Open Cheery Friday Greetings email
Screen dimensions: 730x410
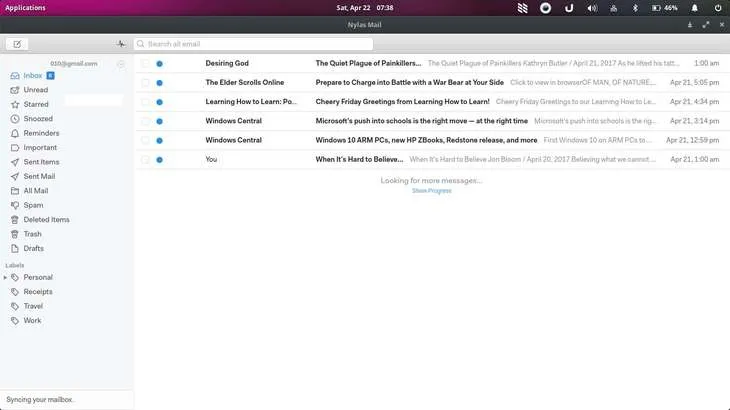tap(432, 101)
